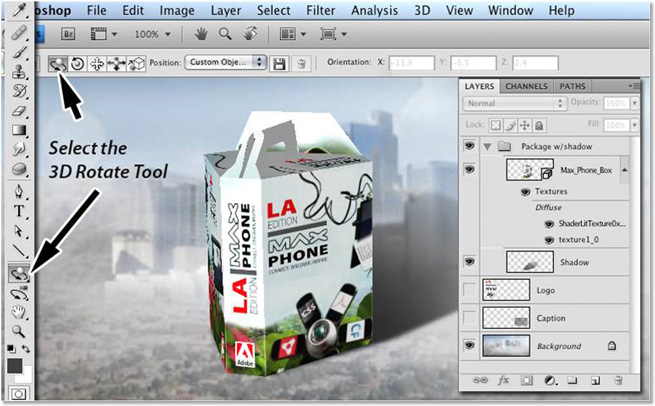Image resolution: width=655 pixels, height=406 pixels.
Task: Open the Normal blend mode dropdown
Action: [515, 103]
